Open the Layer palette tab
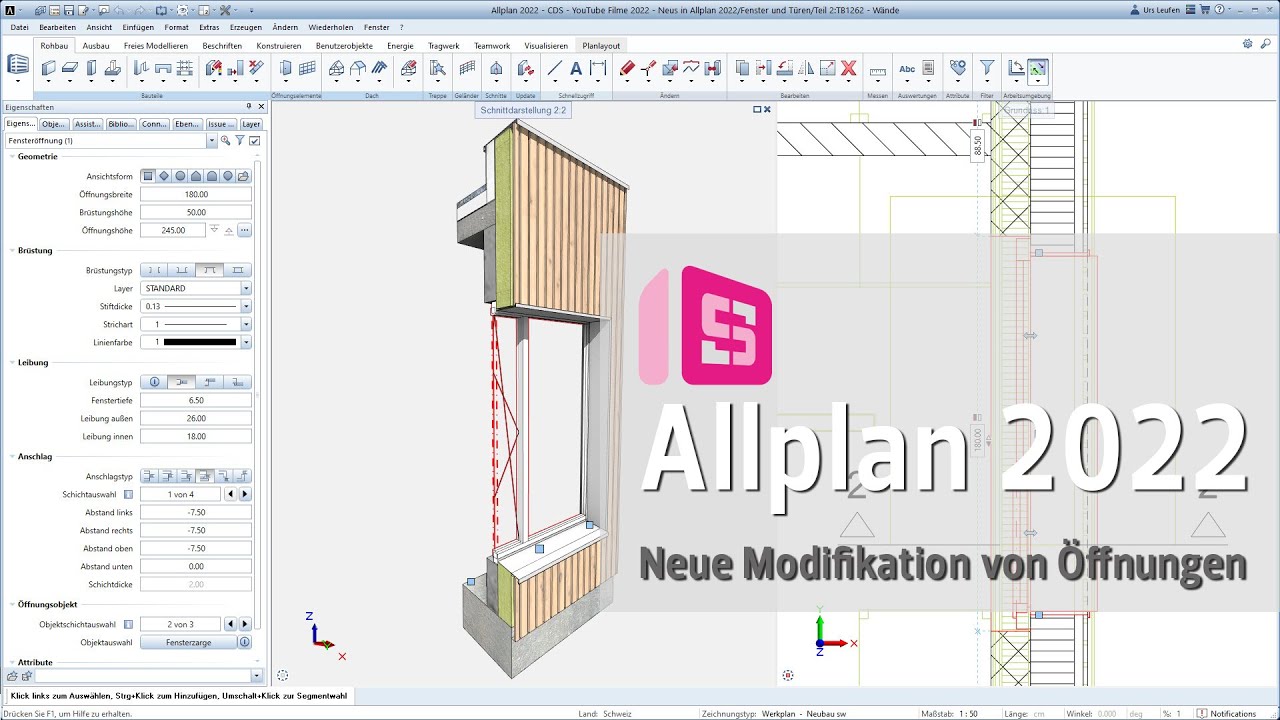1280x720 pixels. click(x=251, y=124)
